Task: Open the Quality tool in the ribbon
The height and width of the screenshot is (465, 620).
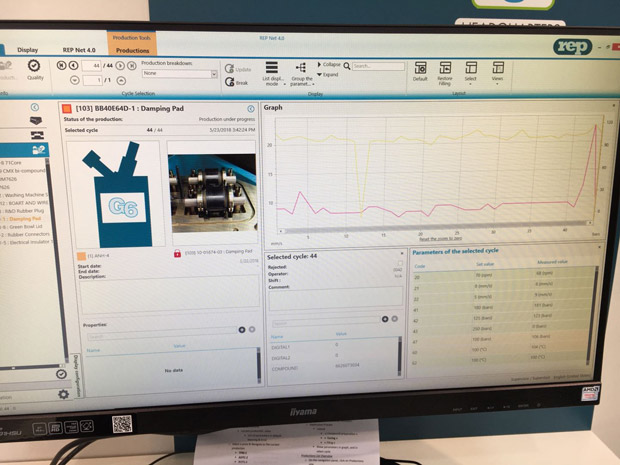Action: click(x=34, y=70)
